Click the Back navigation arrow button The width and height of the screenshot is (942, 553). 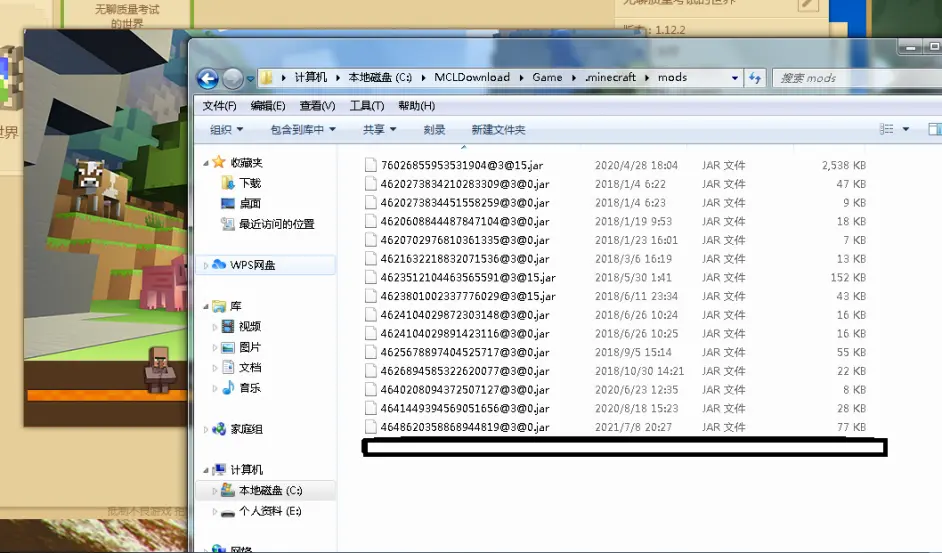click(x=208, y=78)
